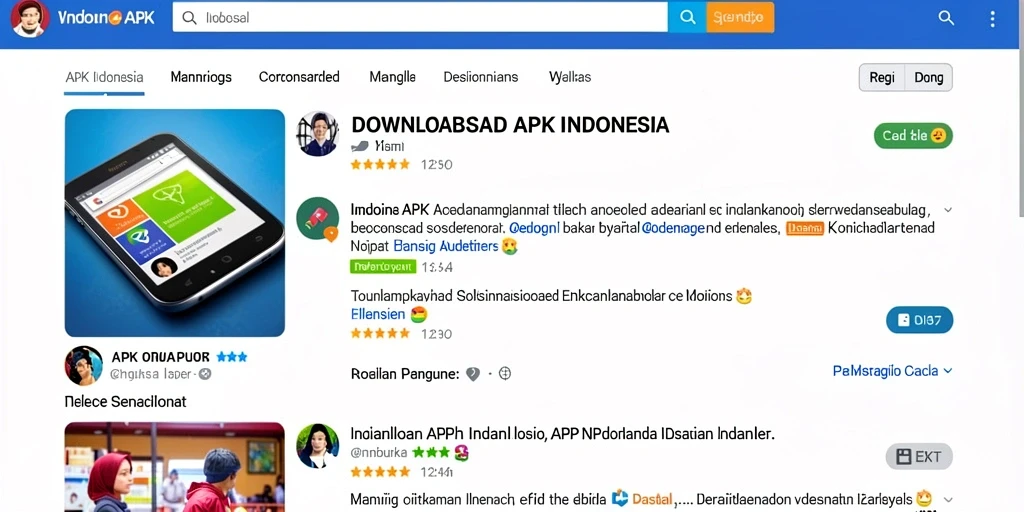
Task: Click emoji after Bansig Audetirers
Action: (509, 246)
